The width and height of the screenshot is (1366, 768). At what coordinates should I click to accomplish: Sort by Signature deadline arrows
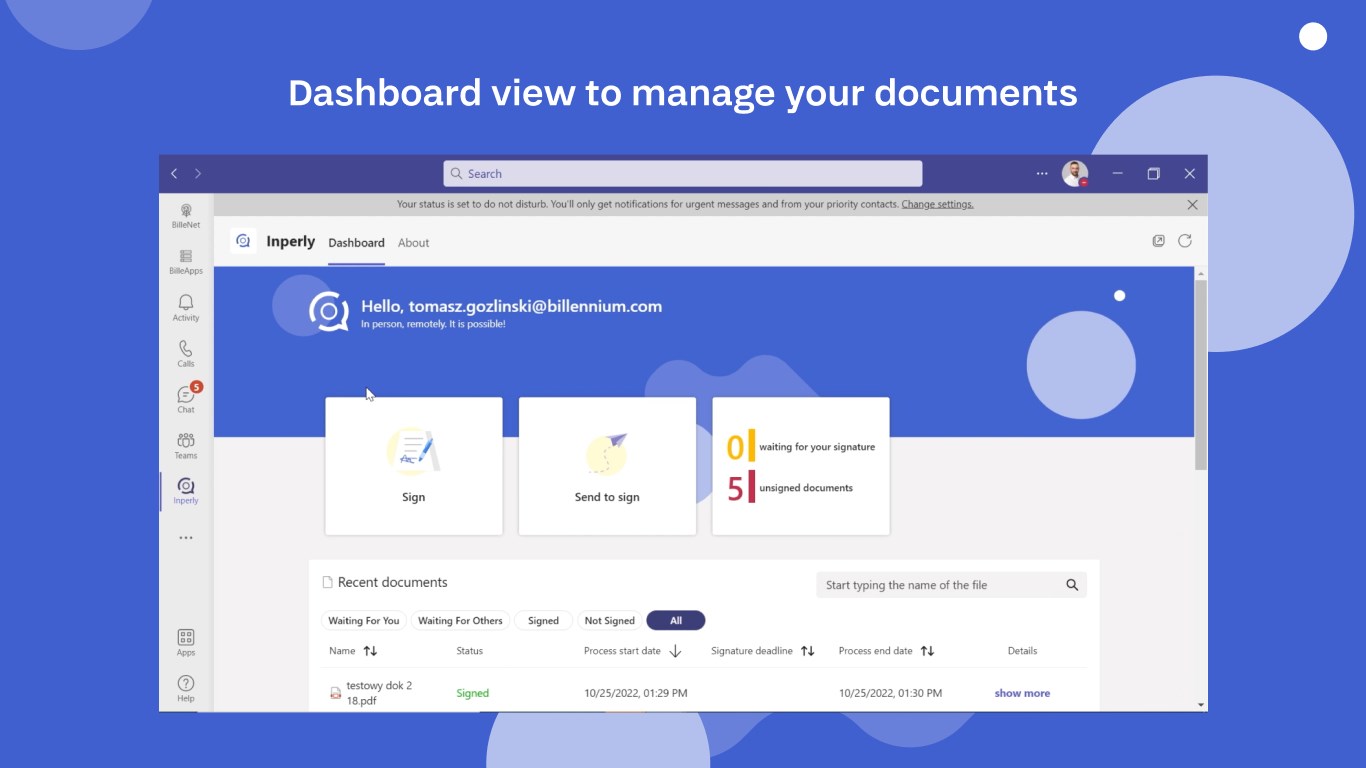point(808,651)
